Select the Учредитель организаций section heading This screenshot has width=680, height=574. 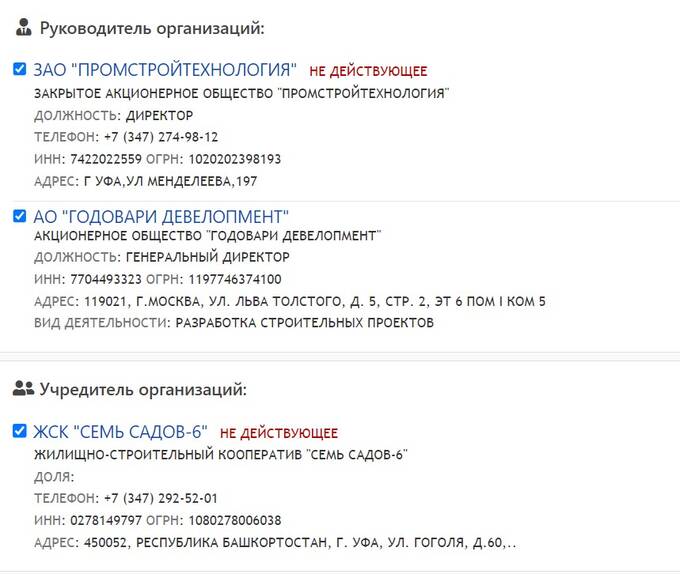(143, 389)
